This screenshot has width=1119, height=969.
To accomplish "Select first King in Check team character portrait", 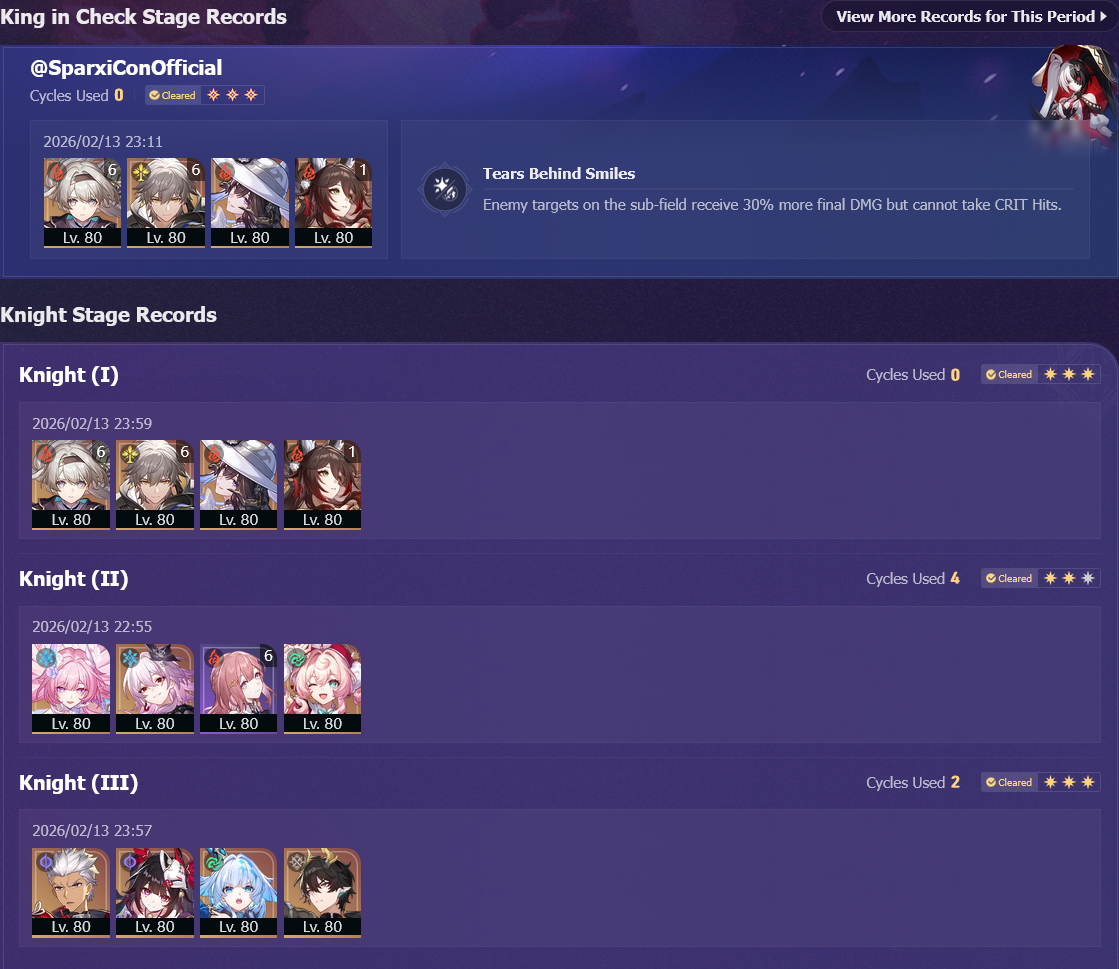I will [x=82, y=203].
